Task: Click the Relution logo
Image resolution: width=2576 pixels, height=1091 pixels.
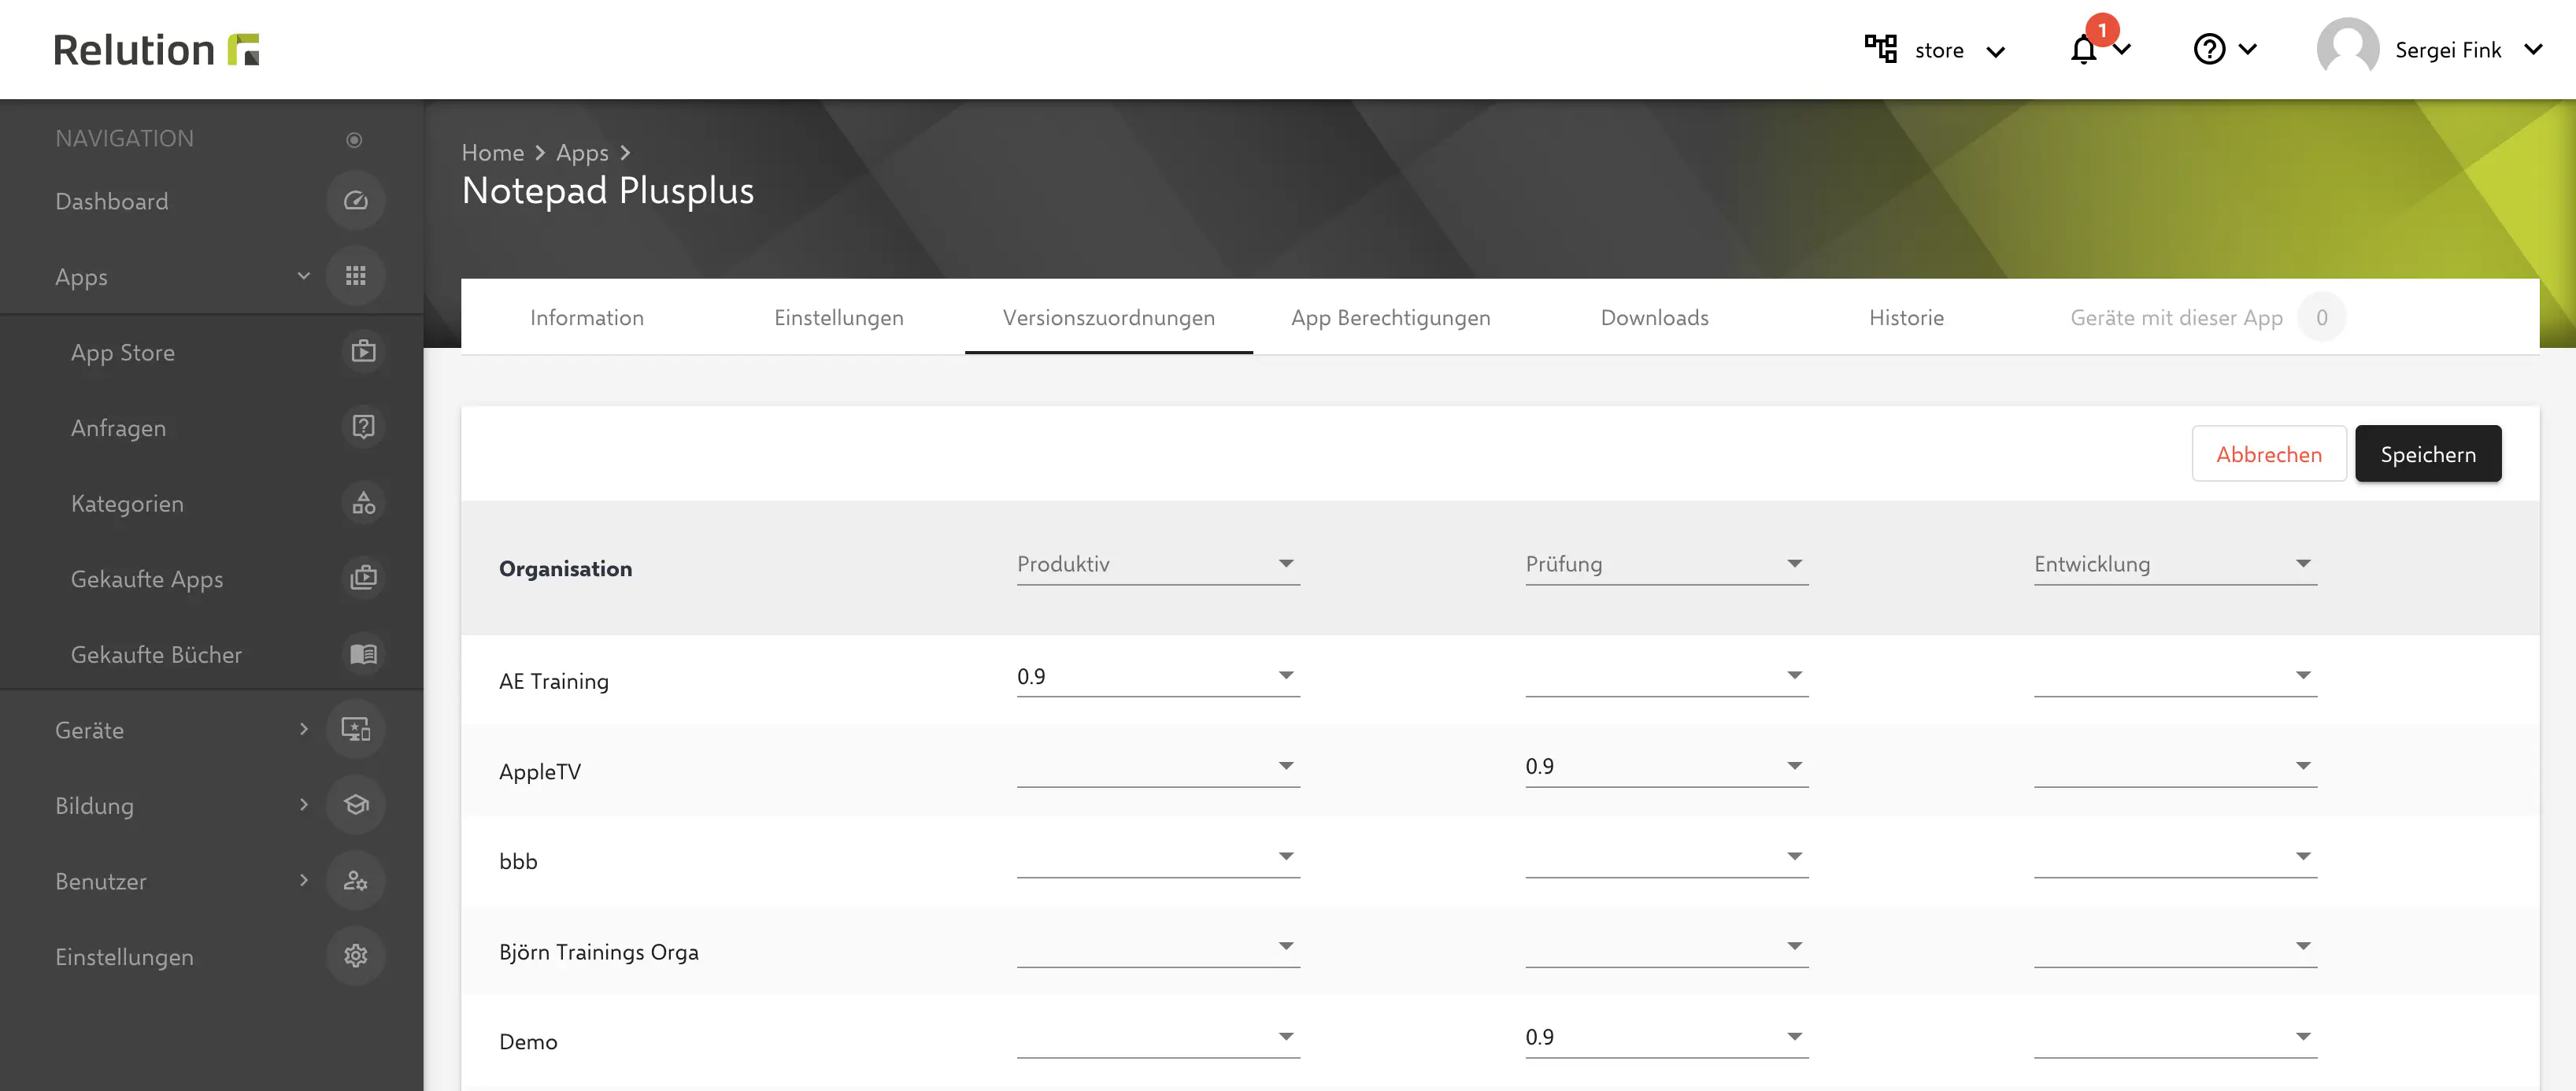Action: tap(156, 49)
